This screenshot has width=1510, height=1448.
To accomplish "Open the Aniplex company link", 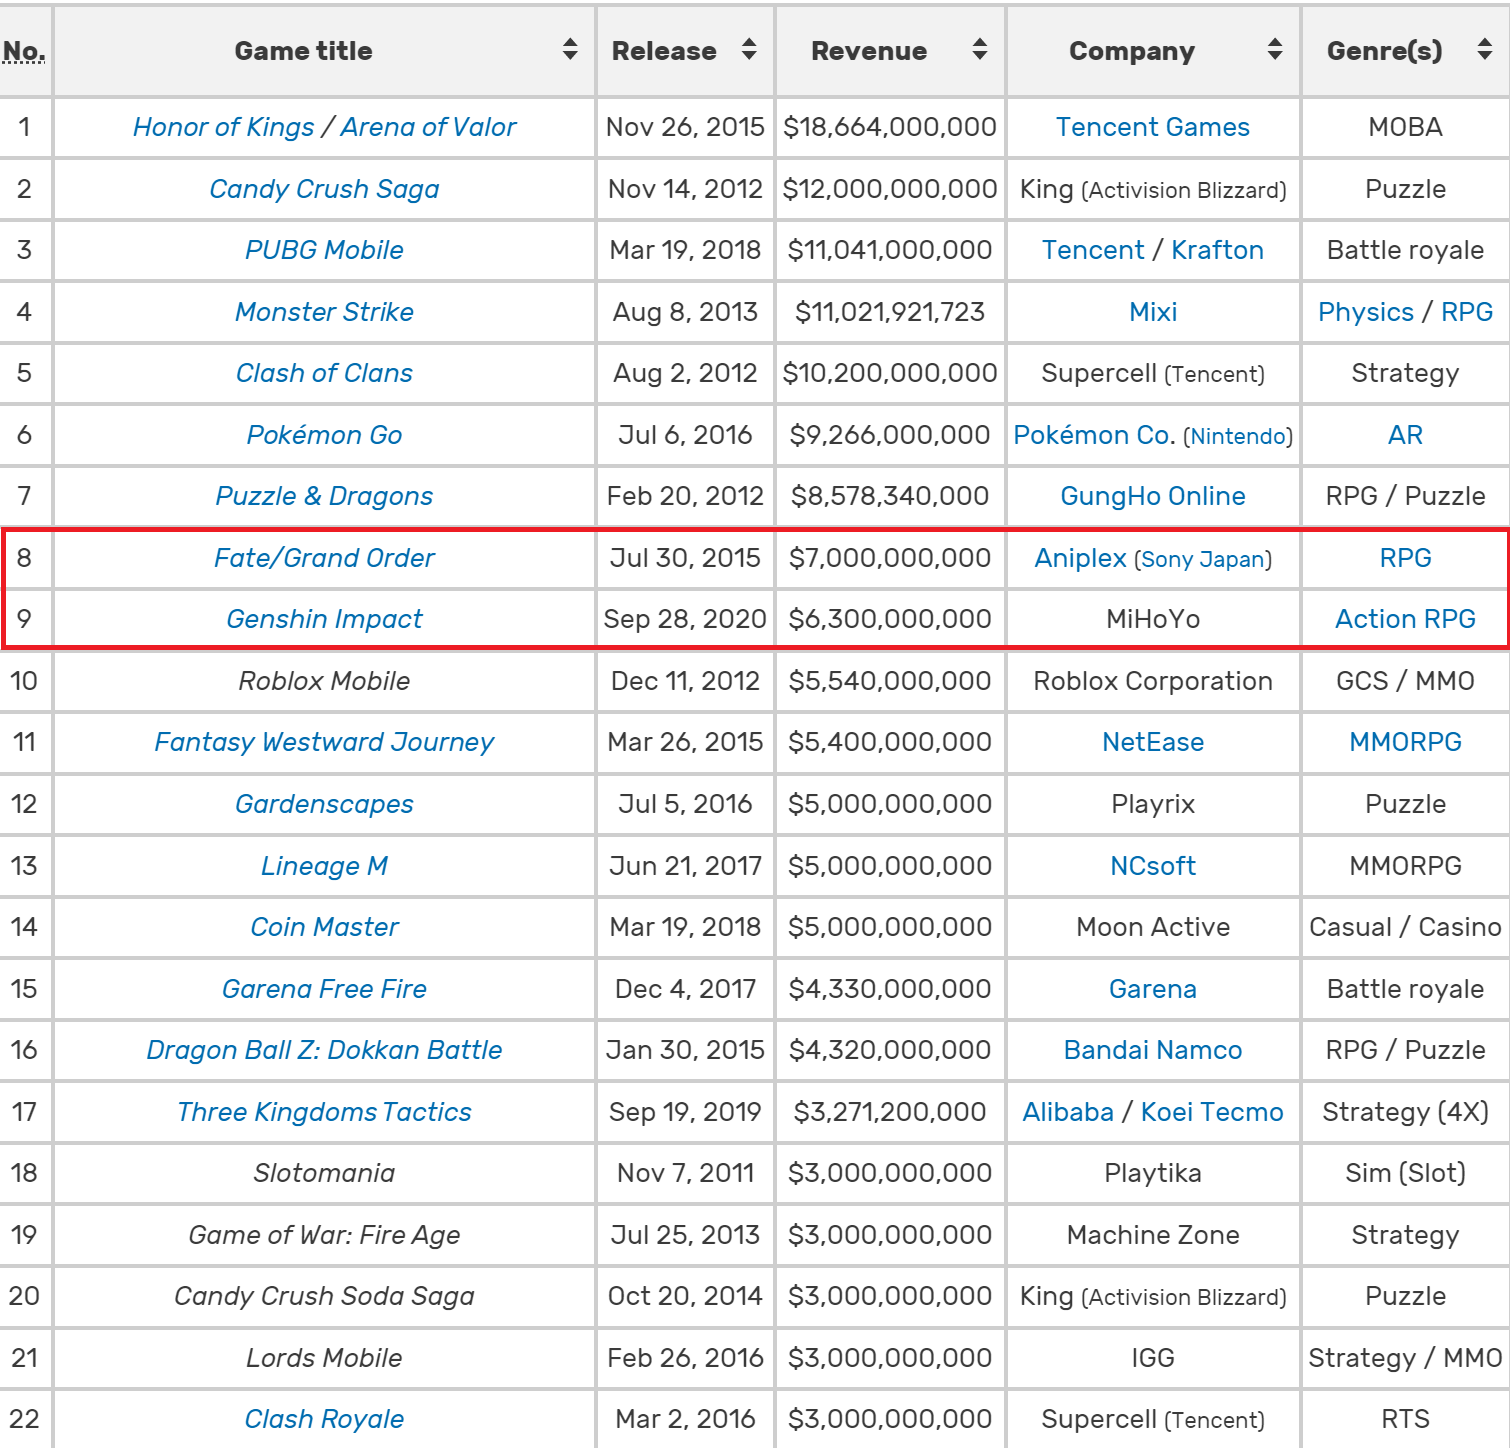I will (1080, 558).
